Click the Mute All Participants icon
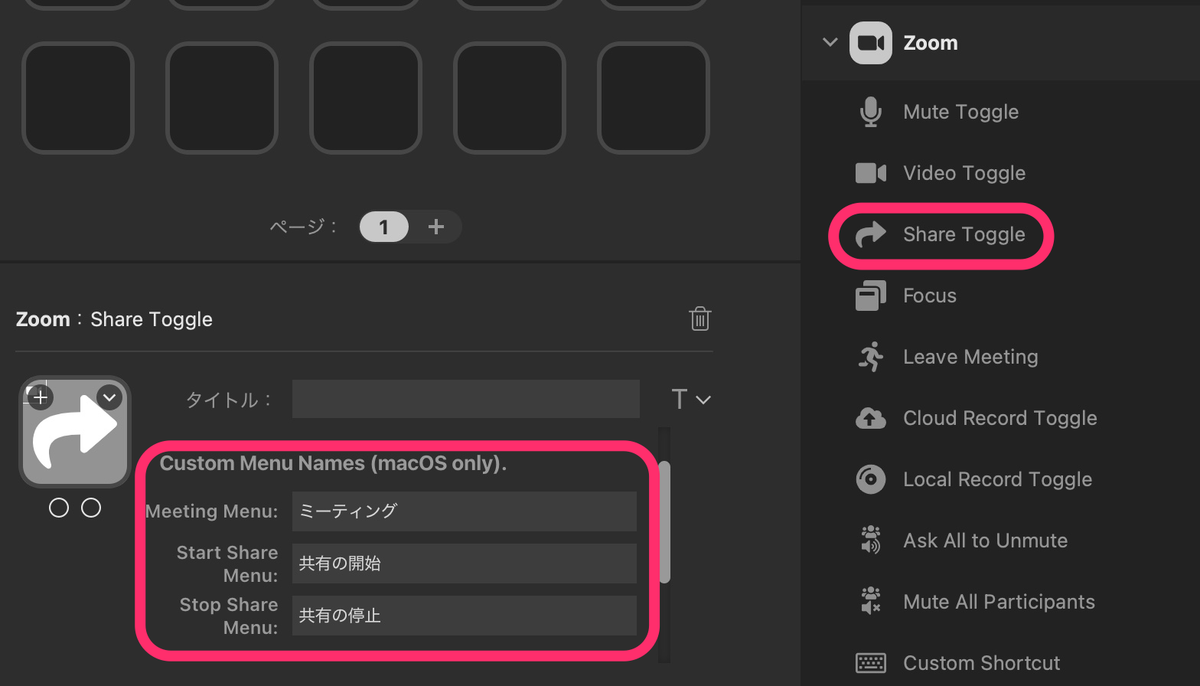The image size is (1200, 686). point(869,601)
